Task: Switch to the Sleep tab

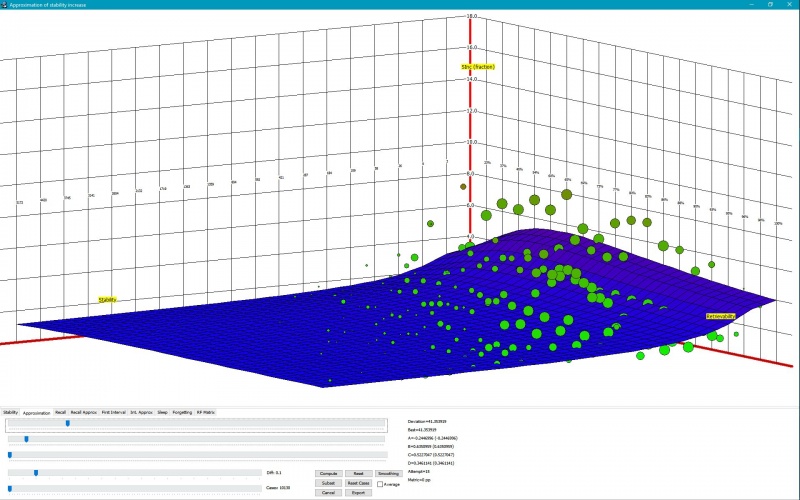Action: point(162,412)
